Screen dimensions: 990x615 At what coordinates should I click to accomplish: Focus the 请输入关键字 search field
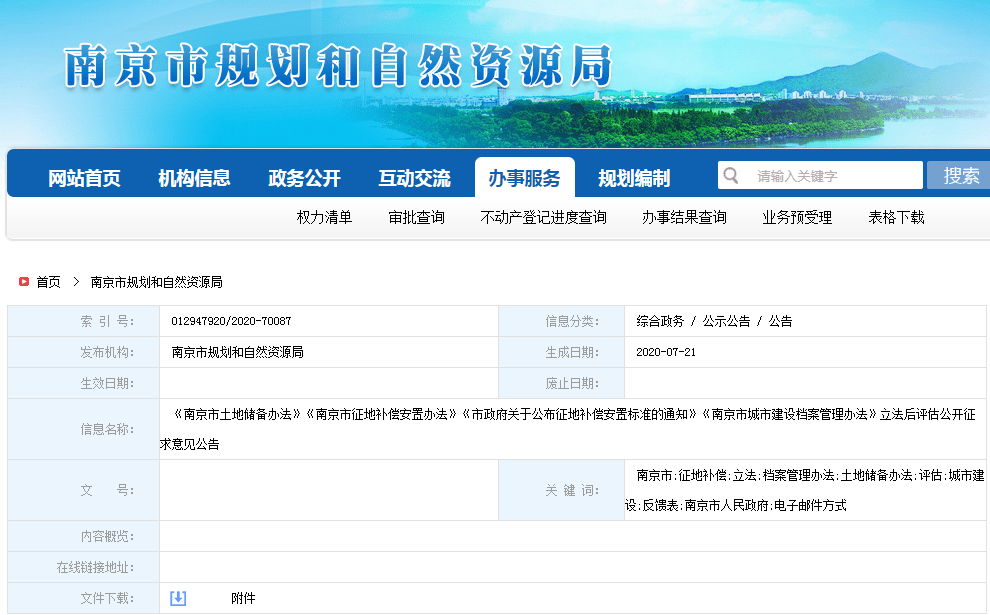tap(820, 175)
